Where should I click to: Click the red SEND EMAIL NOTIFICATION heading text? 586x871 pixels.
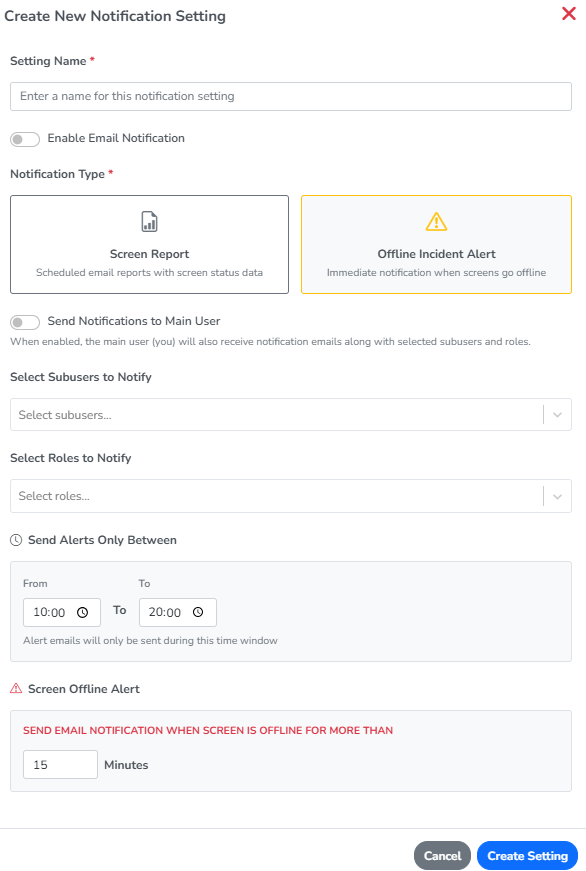pos(208,730)
